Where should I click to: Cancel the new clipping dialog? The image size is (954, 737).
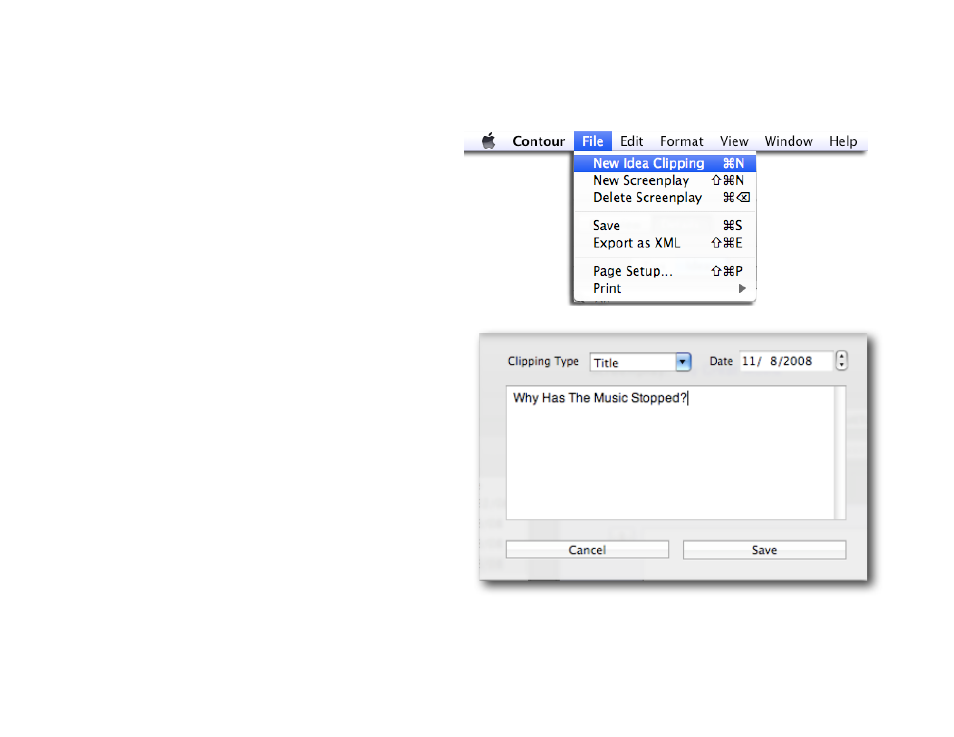[587, 550]
